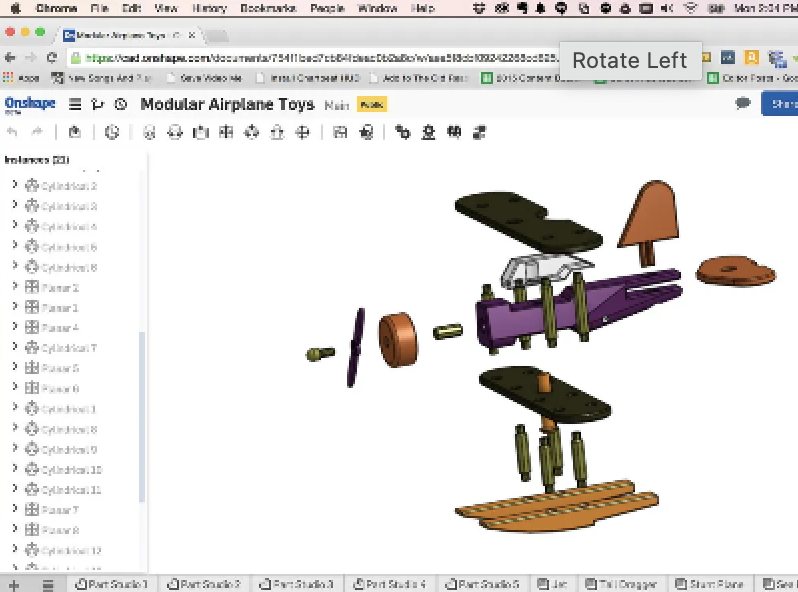Open the Onshape hamburger document menu
Screen dimensions: 798x592
coord(75,104)
